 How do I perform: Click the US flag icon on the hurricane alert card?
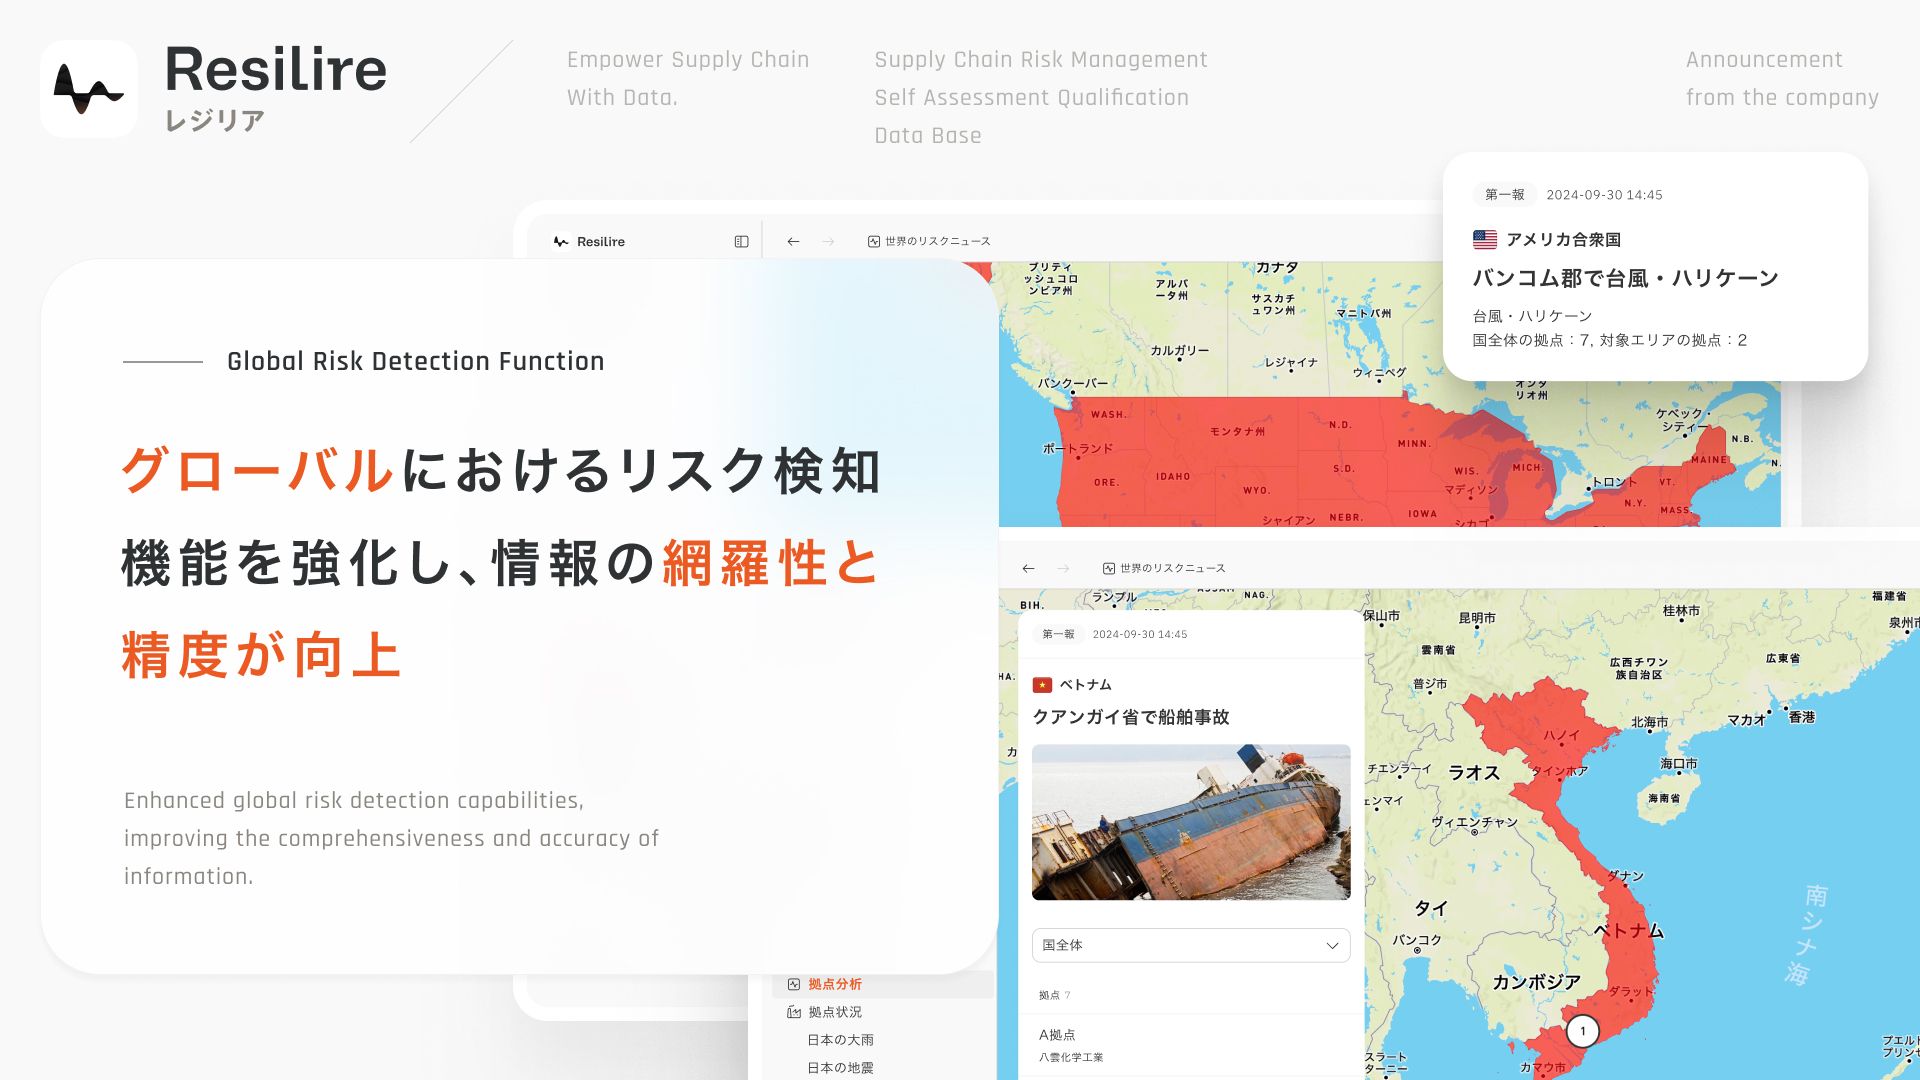(1484, 239)
